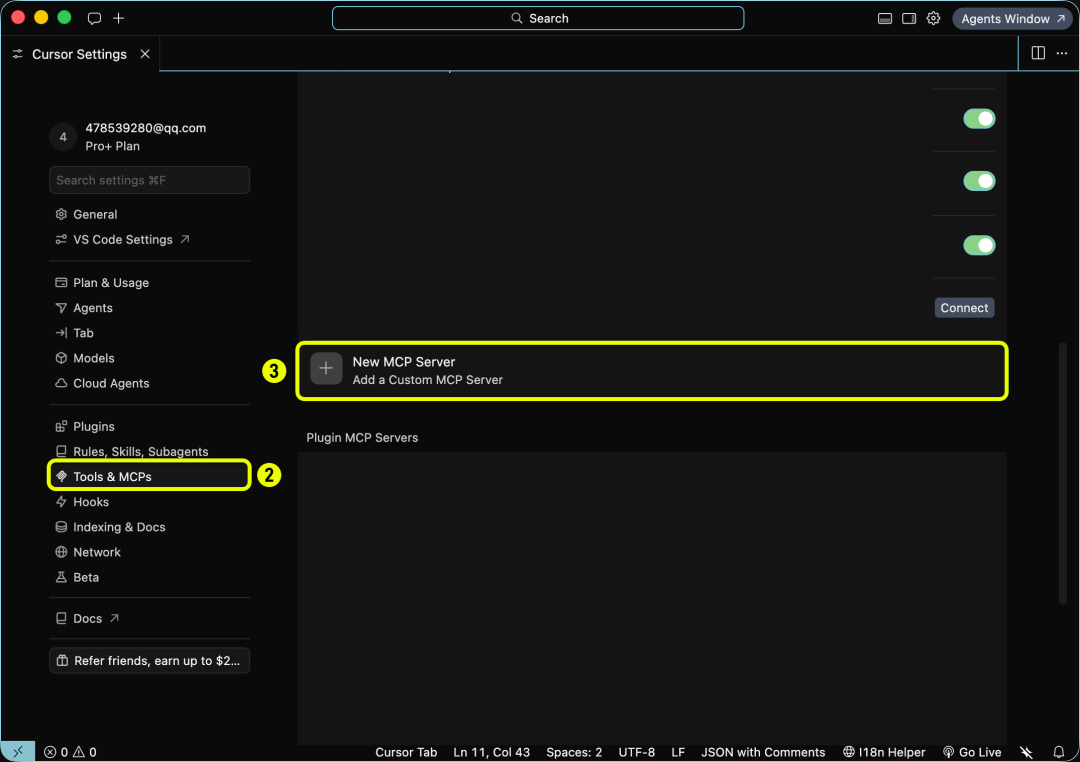Click the settings page vertical scrollbar

point(1062,474)
